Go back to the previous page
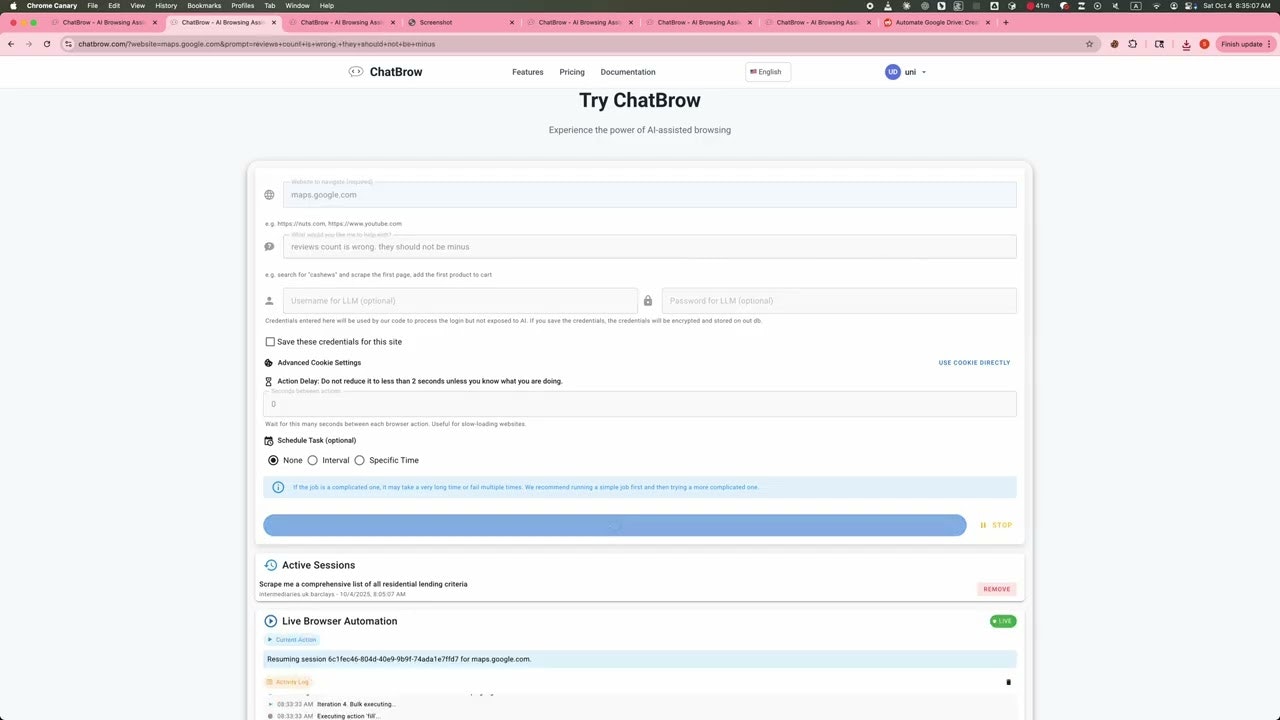The image size is (1280, 720). (11, 44)
